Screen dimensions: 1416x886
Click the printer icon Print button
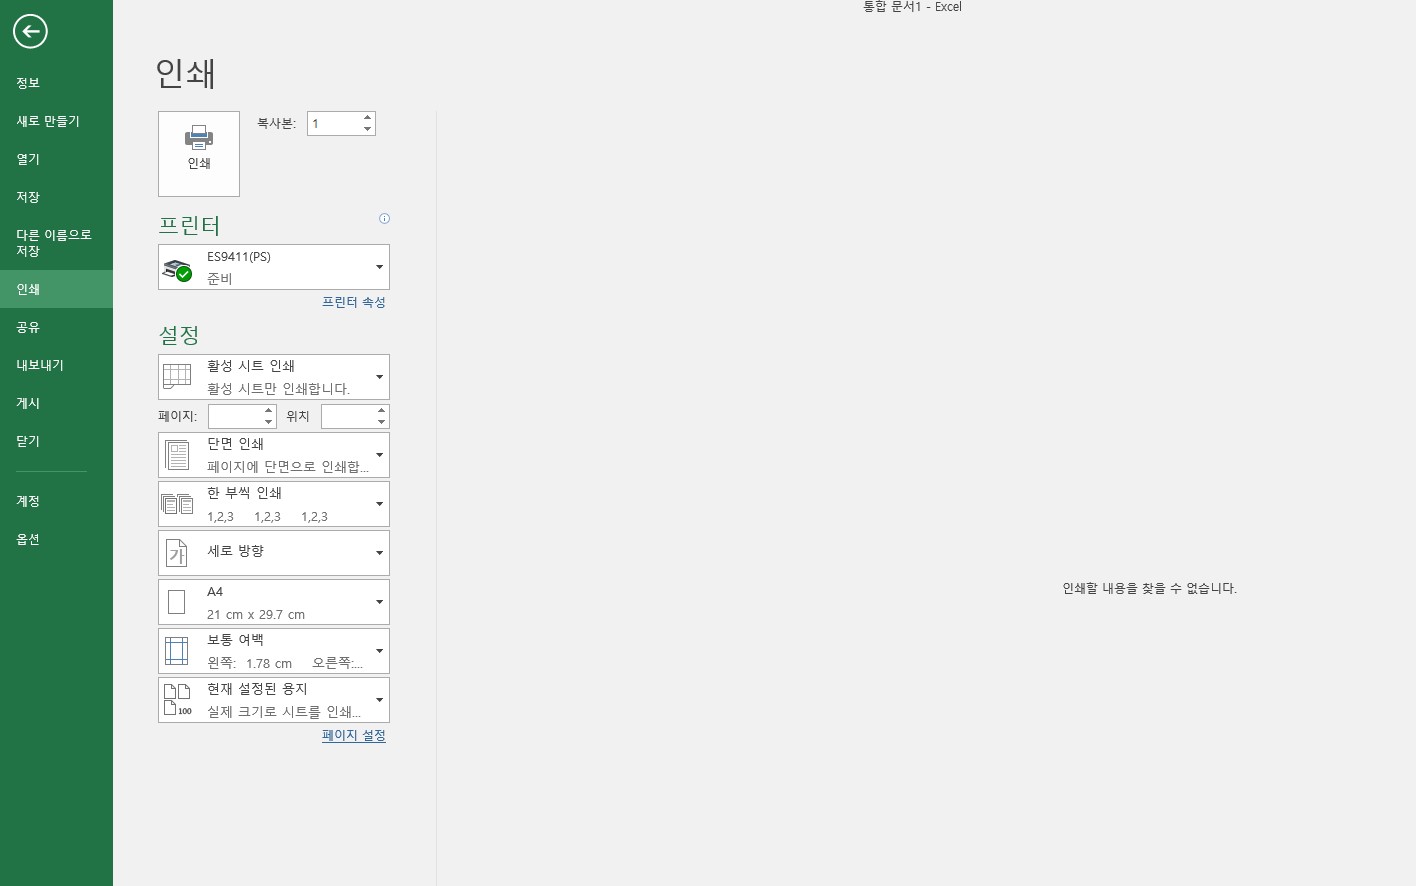tap(199, 153)
